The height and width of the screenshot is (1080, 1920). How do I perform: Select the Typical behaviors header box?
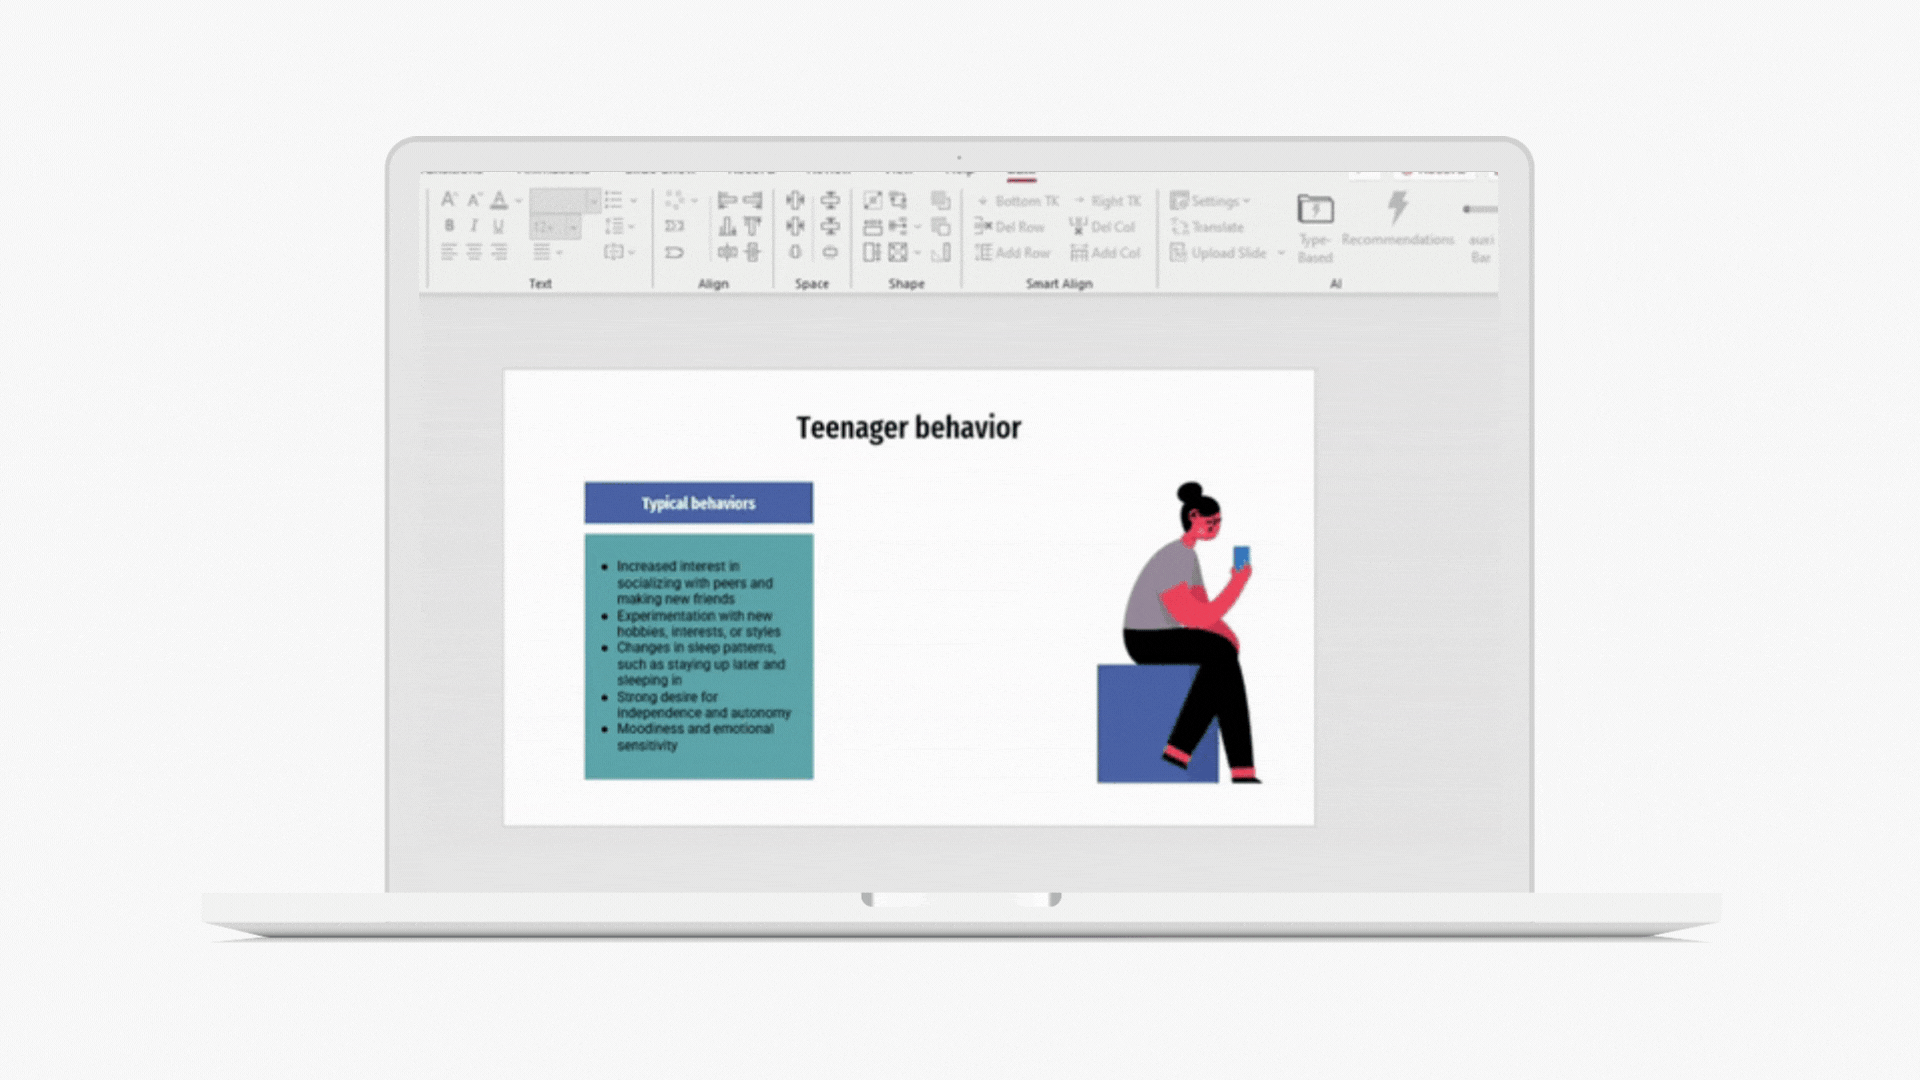698,503
